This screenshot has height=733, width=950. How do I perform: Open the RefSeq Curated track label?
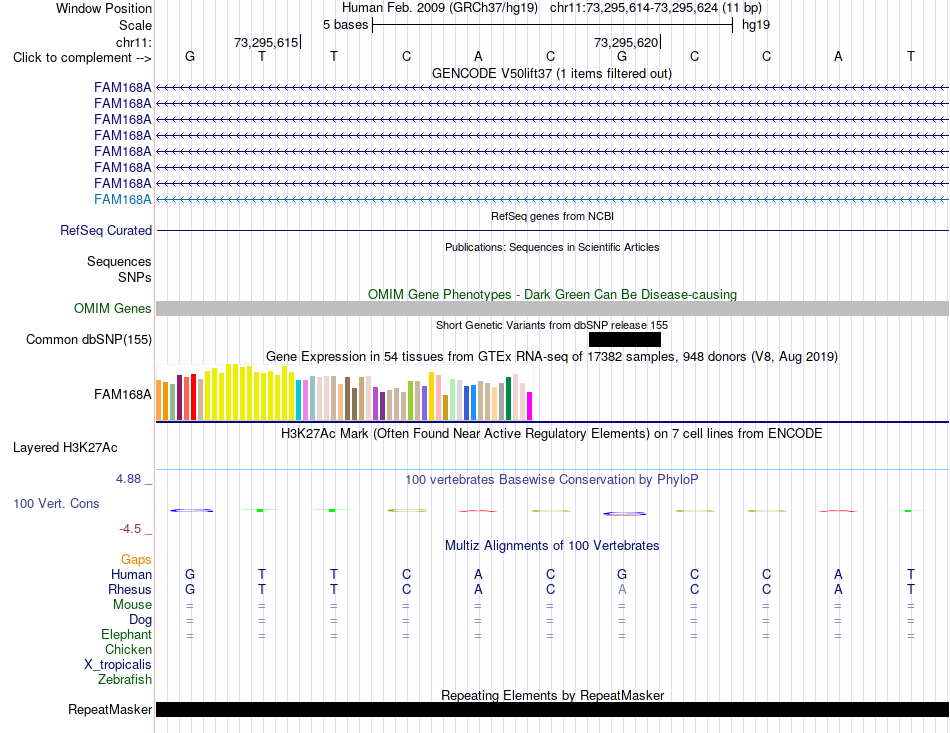105,230
